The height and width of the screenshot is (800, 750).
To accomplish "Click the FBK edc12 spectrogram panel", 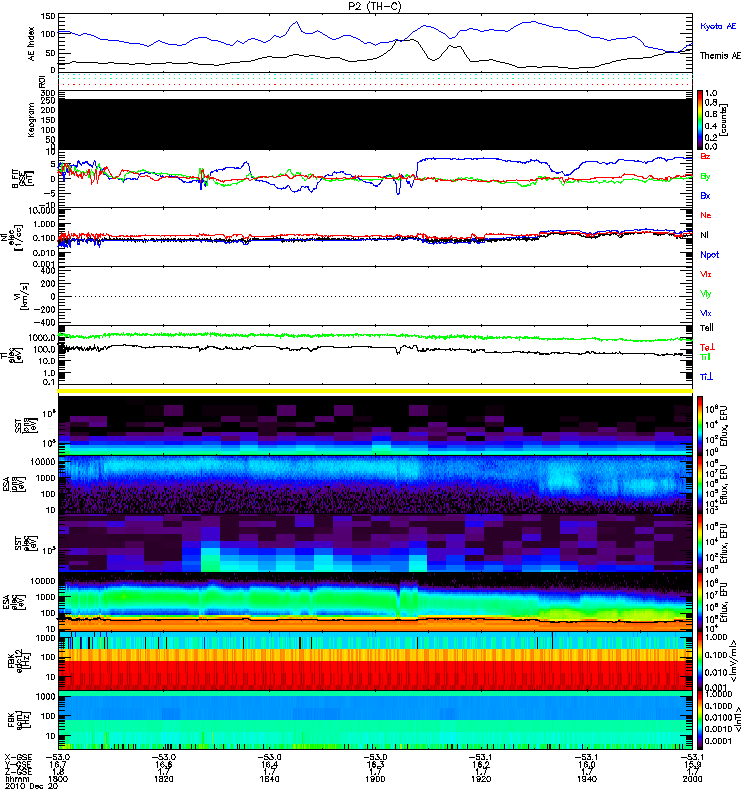I will 376,661.
